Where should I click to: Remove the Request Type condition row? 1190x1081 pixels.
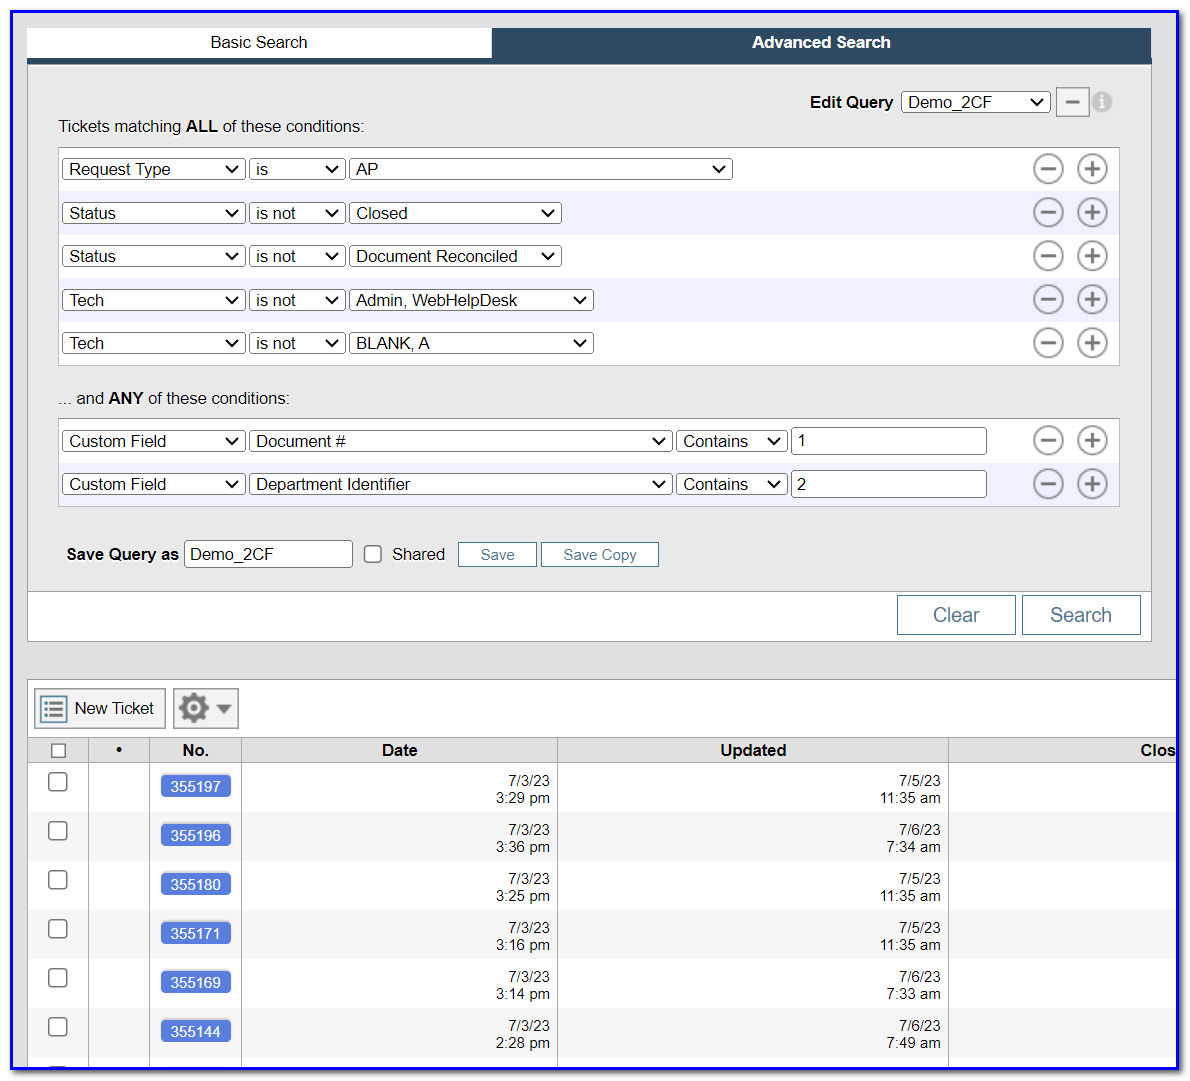1047,169
